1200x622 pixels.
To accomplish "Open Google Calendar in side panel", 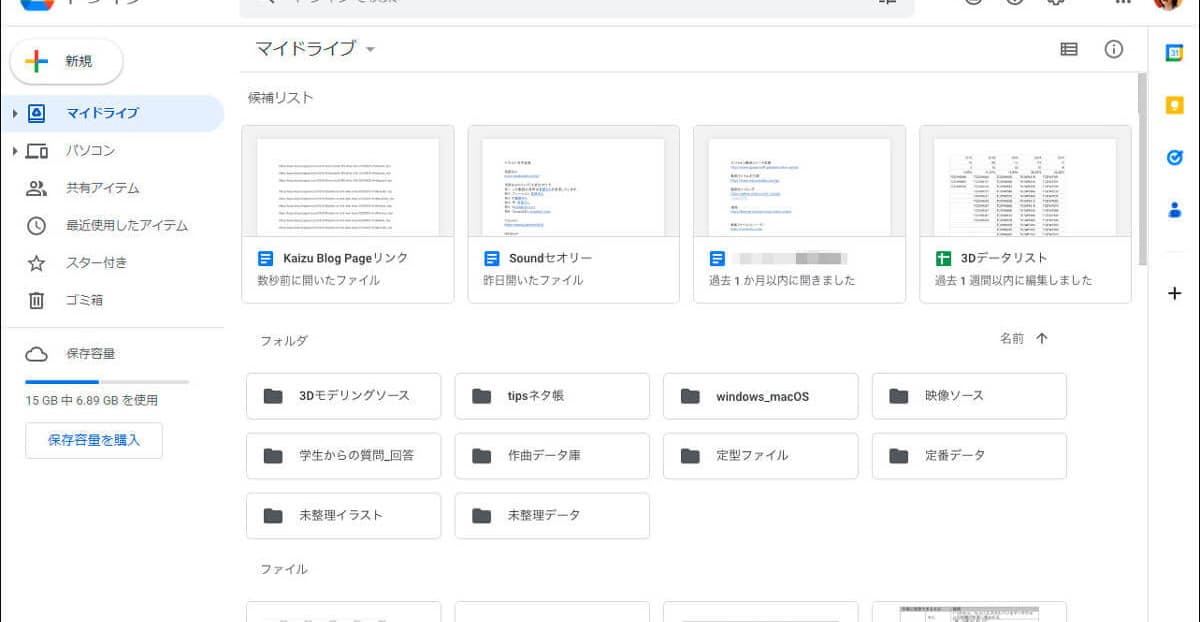I will point(1175,54).
